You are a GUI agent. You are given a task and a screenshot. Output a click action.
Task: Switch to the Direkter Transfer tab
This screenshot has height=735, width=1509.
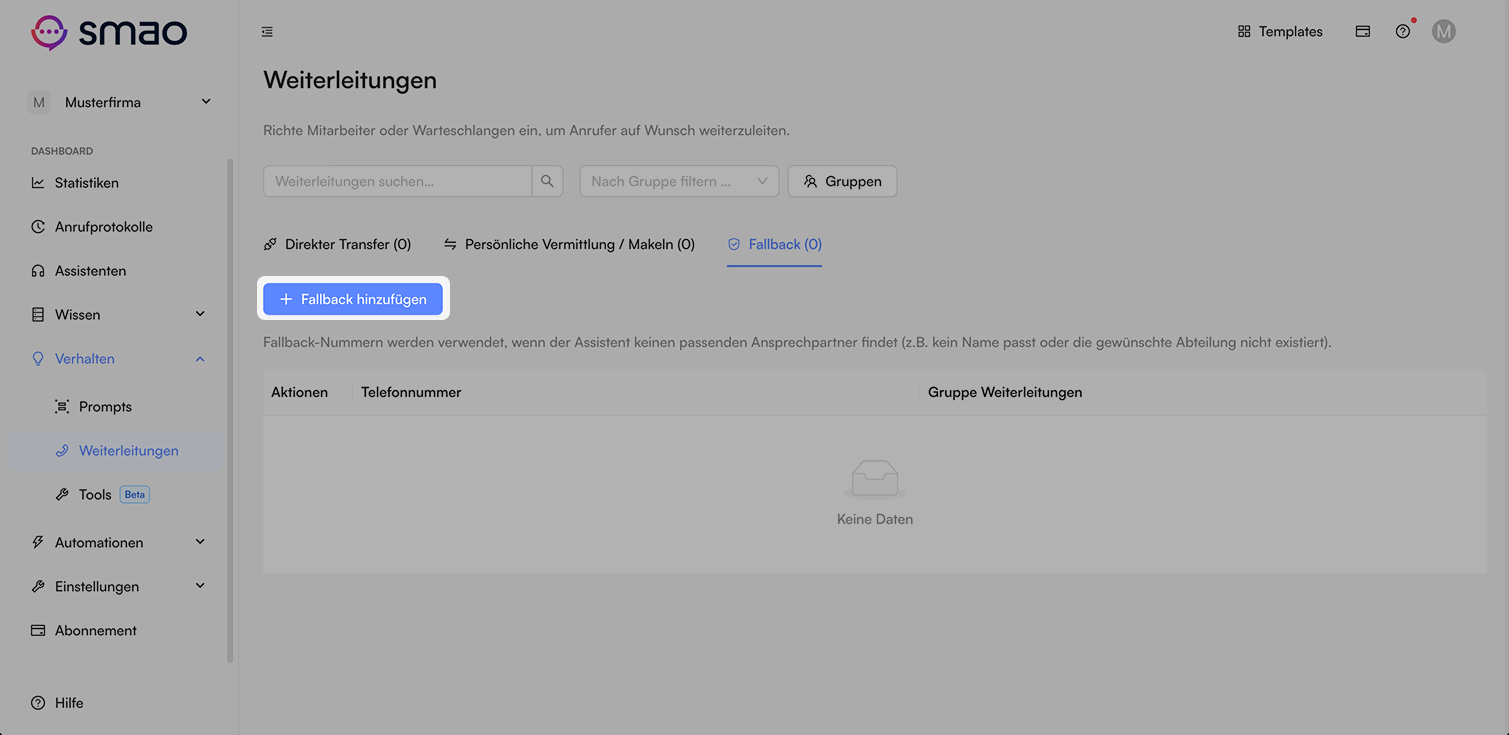point(337,244)
